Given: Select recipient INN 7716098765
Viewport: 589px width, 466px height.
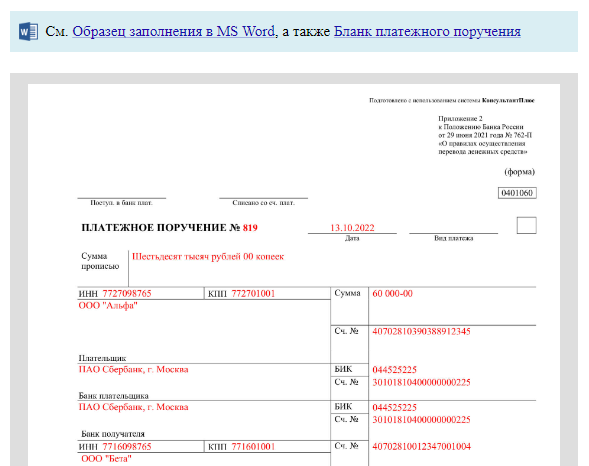Looking at the screenshot, I should pyautogui.click(x=127, y=447).
